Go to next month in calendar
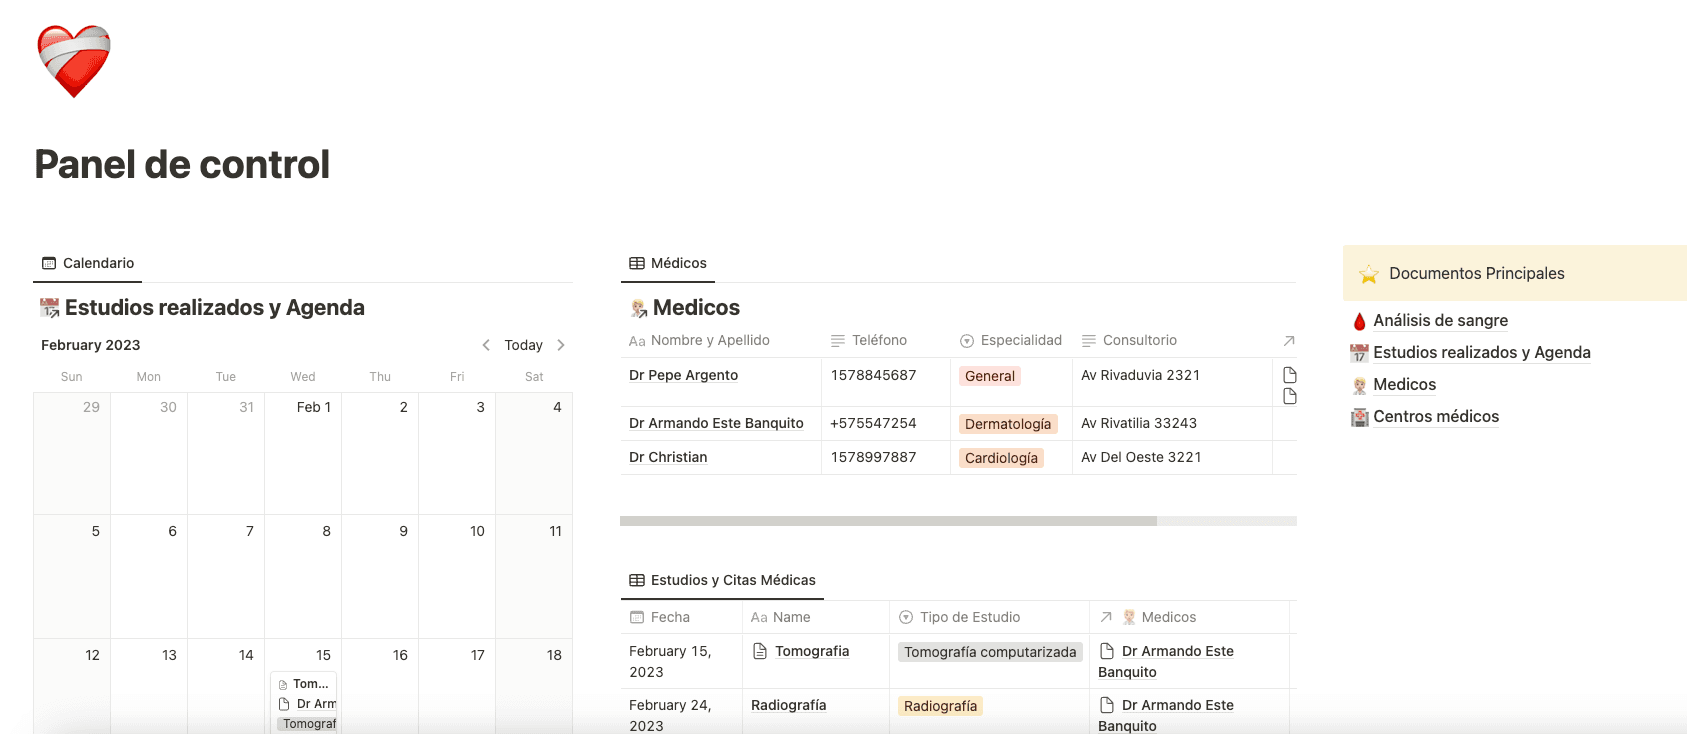Viewport: 1687px width, 734px height. click(x=561, y=345)
